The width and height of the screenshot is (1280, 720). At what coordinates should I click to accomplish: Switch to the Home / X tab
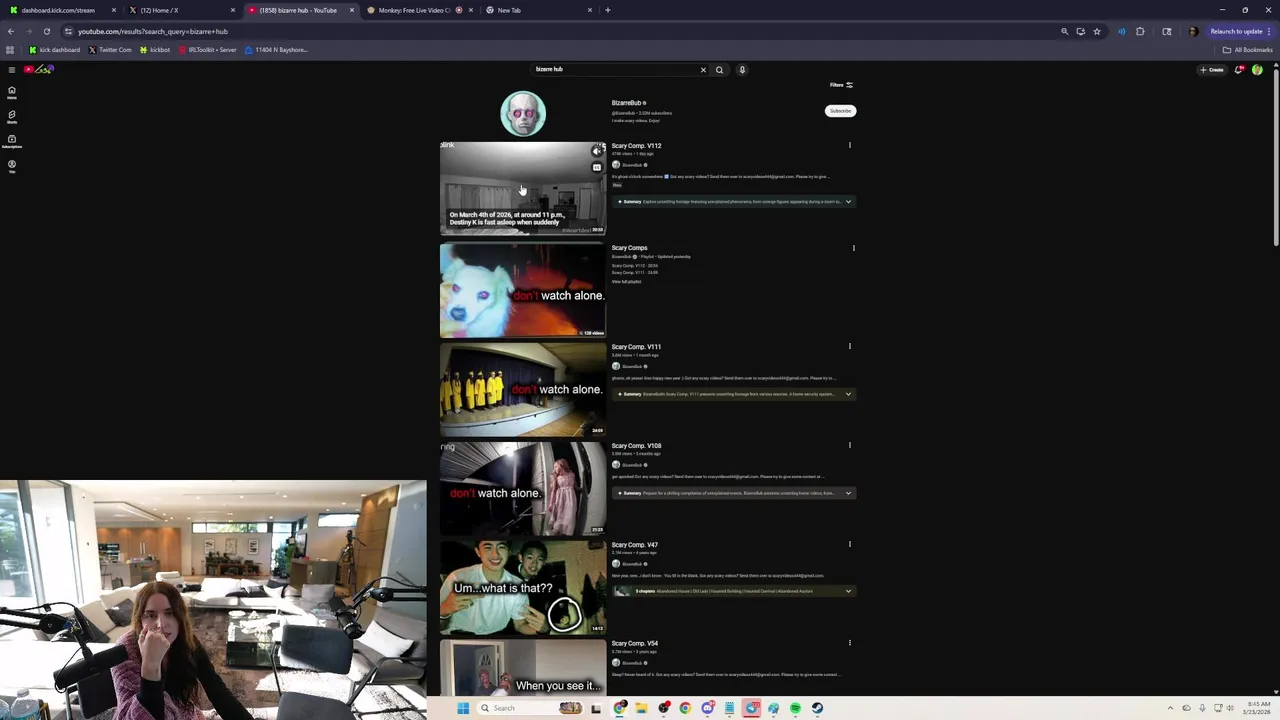click(x=182, y=10)
